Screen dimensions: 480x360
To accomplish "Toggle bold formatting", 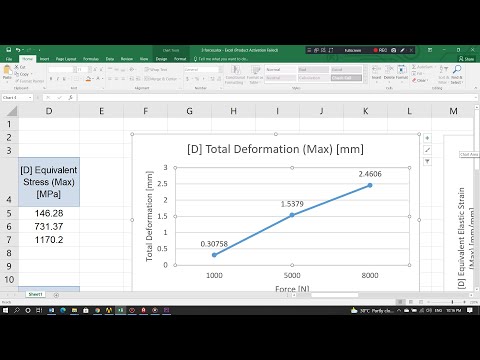I will pos(51,79).
